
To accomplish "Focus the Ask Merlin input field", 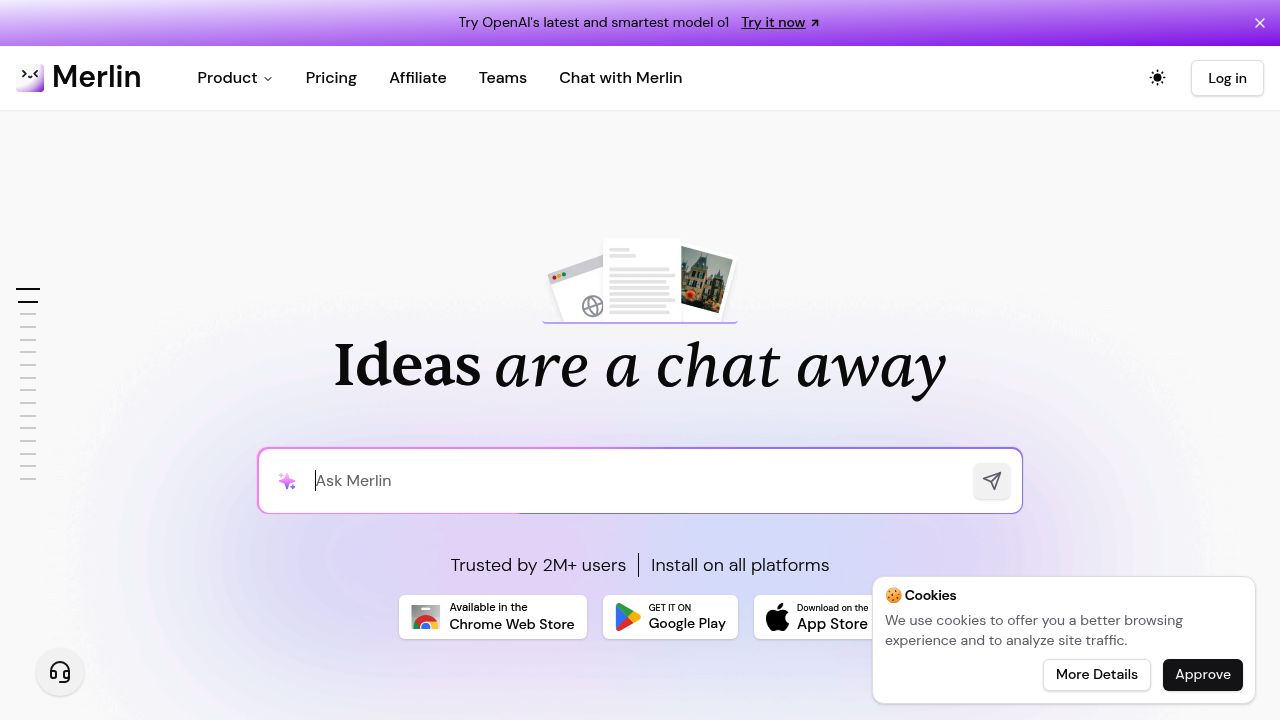I will [x=640, y=481].
